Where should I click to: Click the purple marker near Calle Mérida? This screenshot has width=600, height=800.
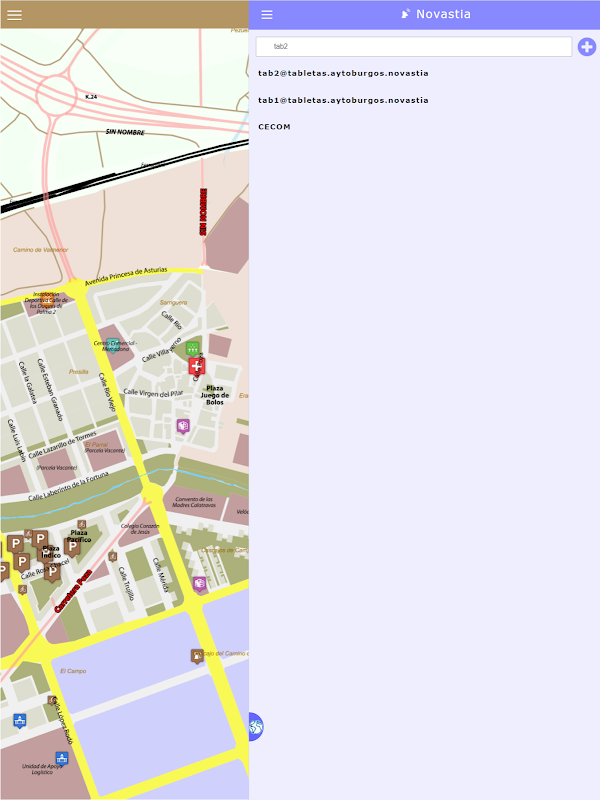pos(199,583)
